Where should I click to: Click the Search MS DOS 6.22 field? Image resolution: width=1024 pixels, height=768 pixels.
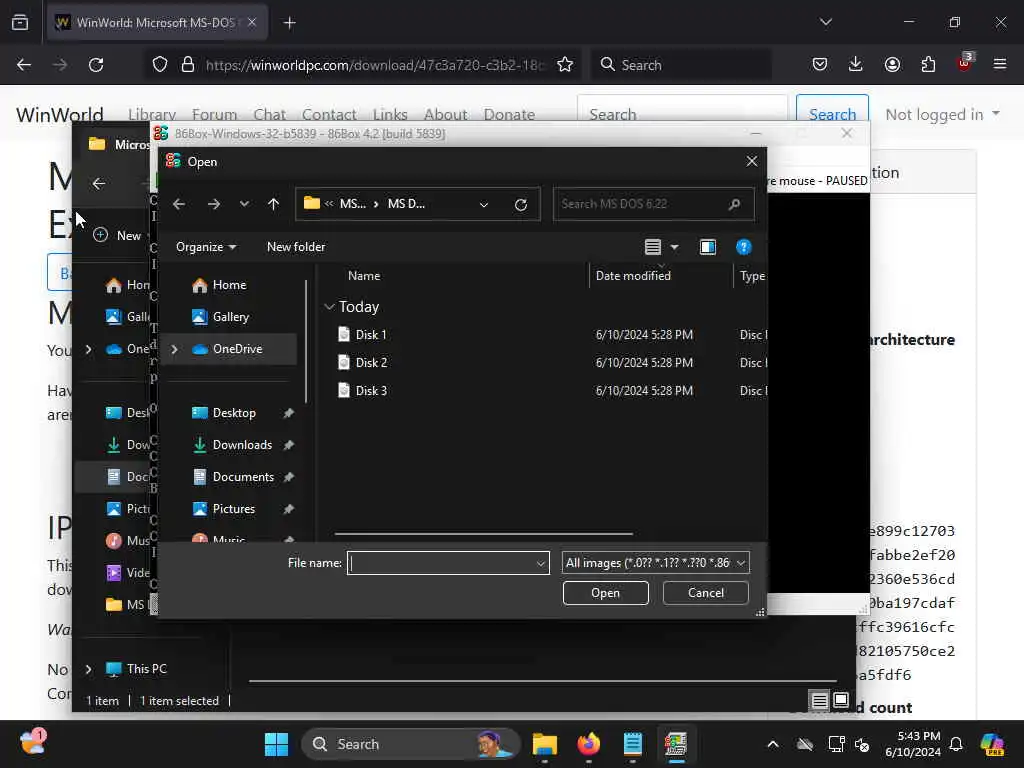(x=654, y=204)
